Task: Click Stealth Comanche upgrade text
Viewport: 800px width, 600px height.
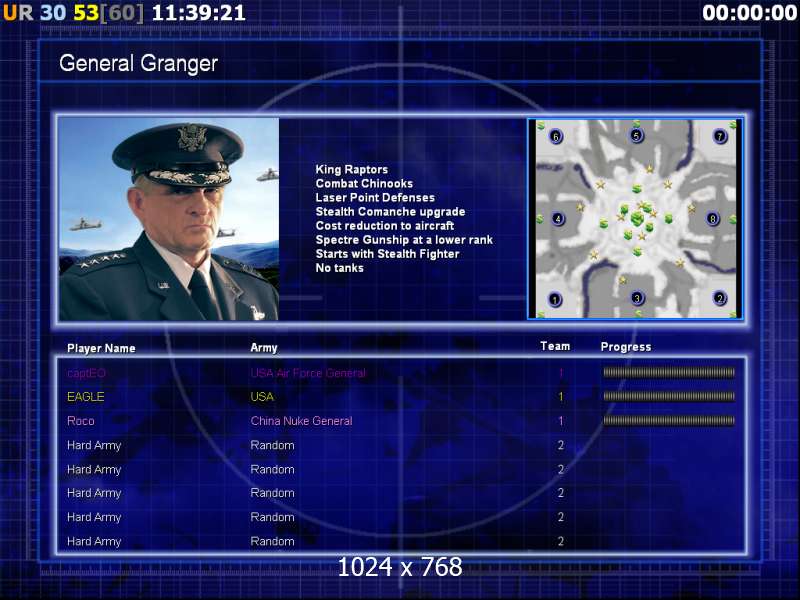Action: click(x=390, y=212)
